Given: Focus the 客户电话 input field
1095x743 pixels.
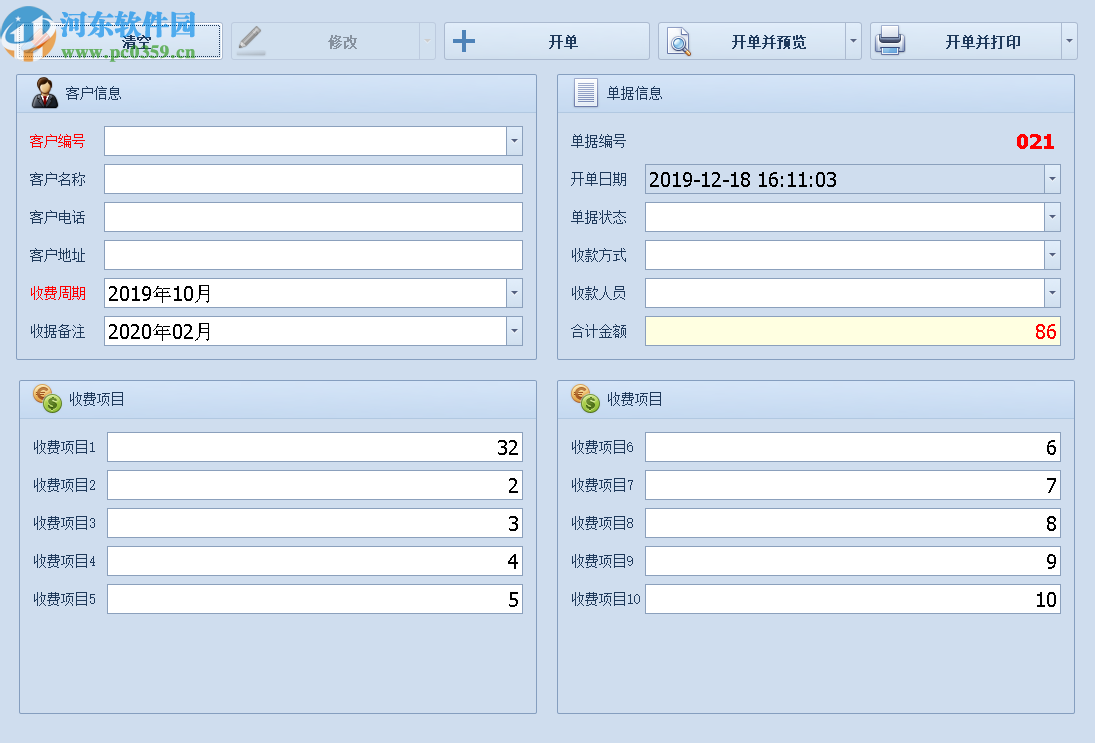Looking at the screenshot, I should (314, 217).
